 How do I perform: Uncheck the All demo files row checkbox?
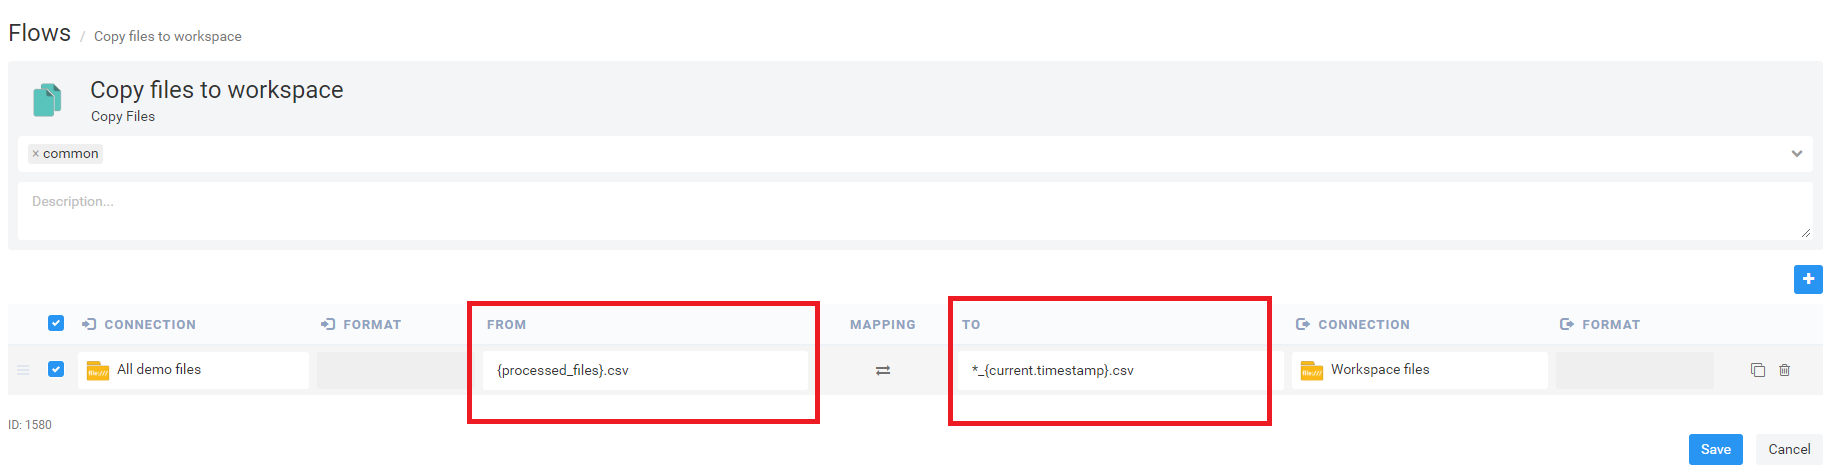click(56, 369)
